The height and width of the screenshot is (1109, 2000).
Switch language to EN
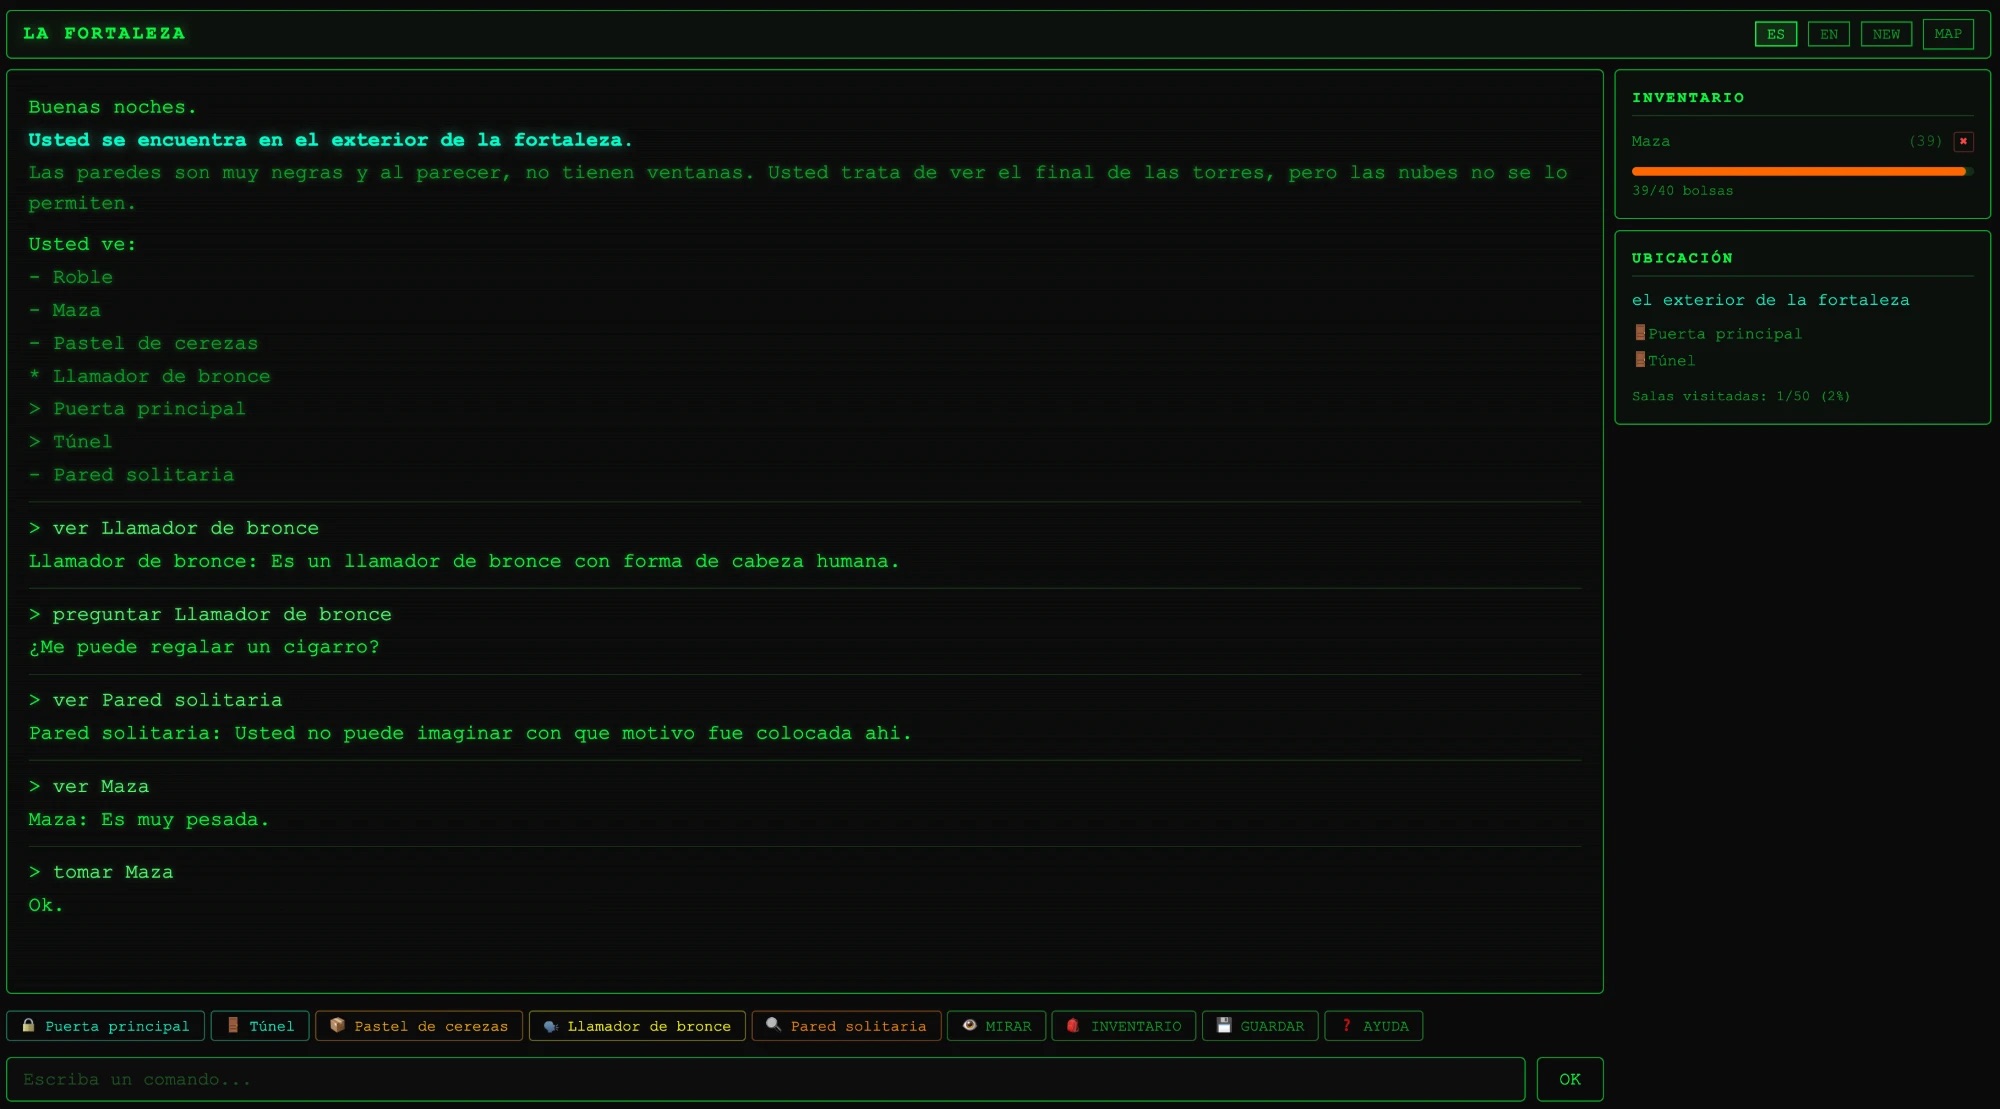[1829, 34]
